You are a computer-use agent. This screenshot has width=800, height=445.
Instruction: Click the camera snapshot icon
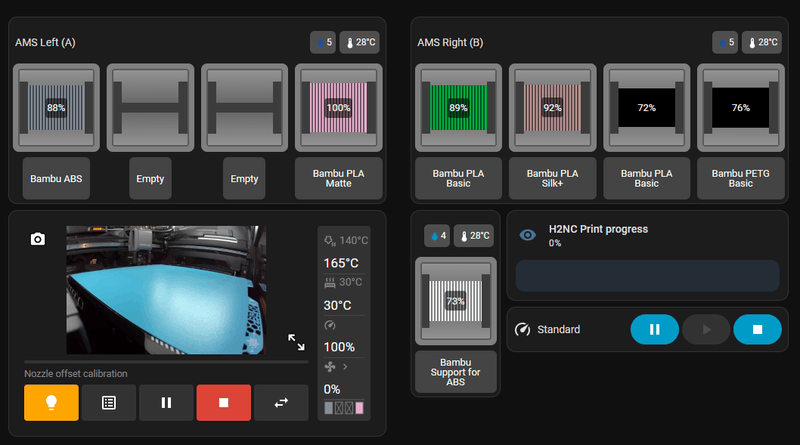tap(38, 239)
